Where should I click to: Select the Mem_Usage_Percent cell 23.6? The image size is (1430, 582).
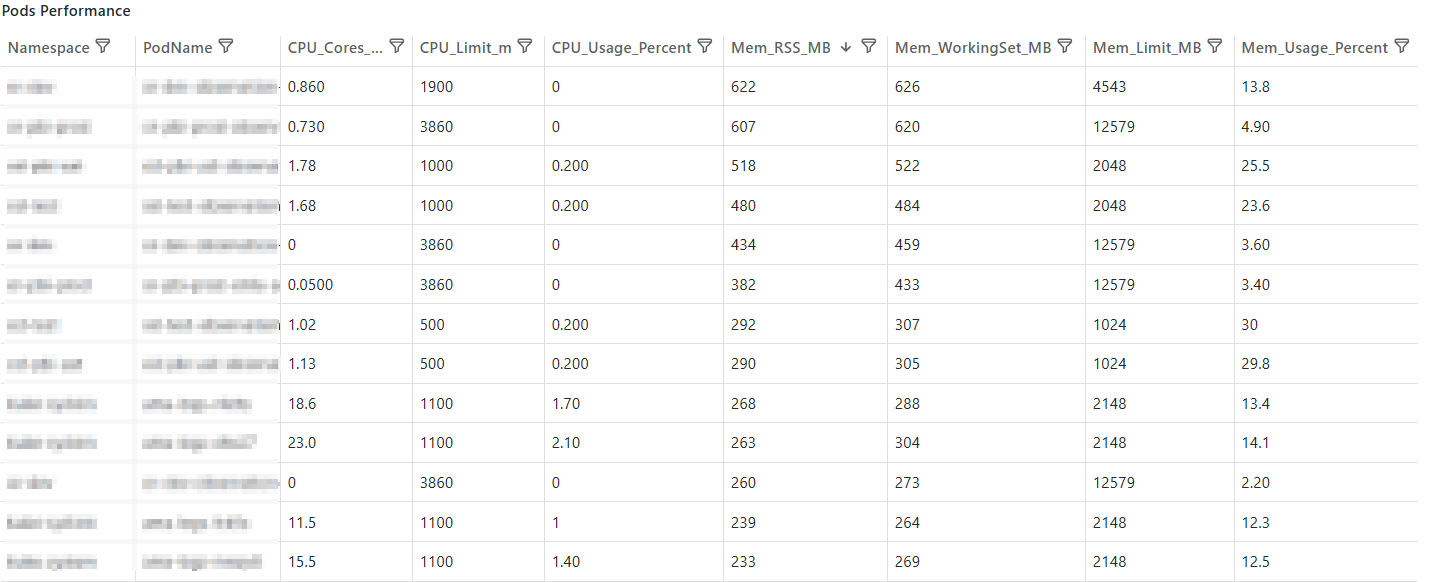pyautogui.click(x=1255, y=206)
